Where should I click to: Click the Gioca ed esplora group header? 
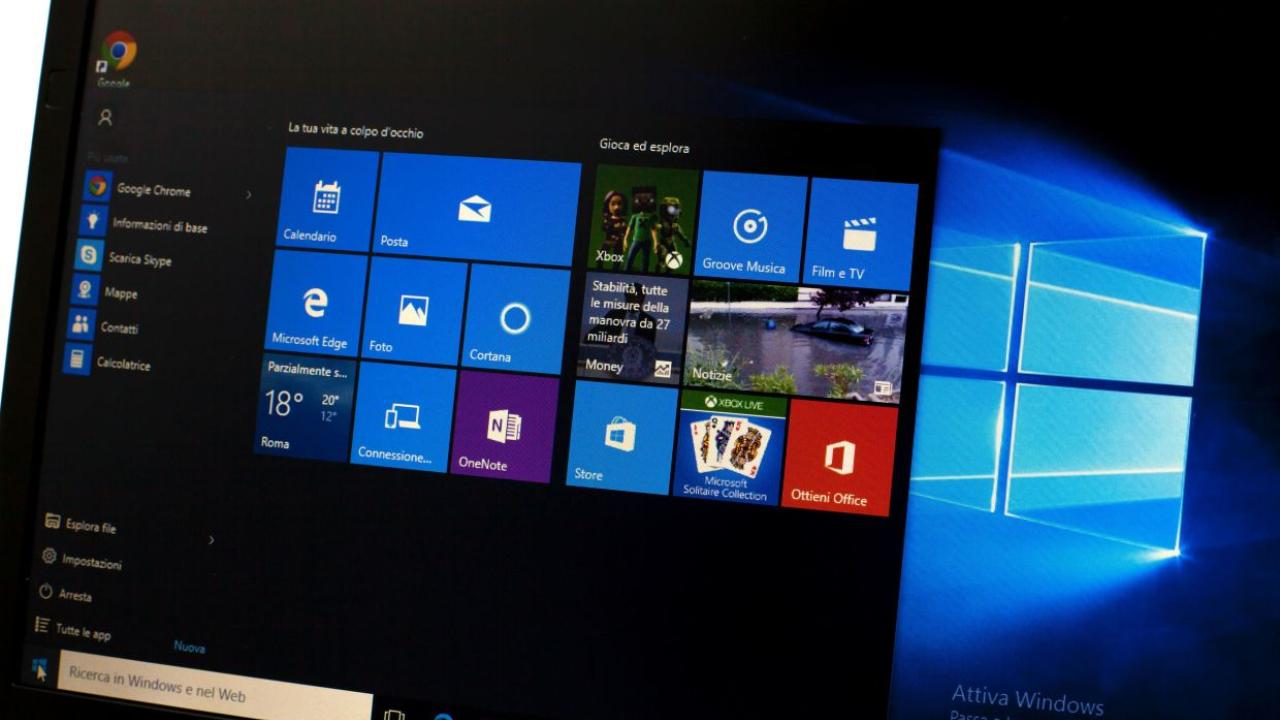[644, 146]
